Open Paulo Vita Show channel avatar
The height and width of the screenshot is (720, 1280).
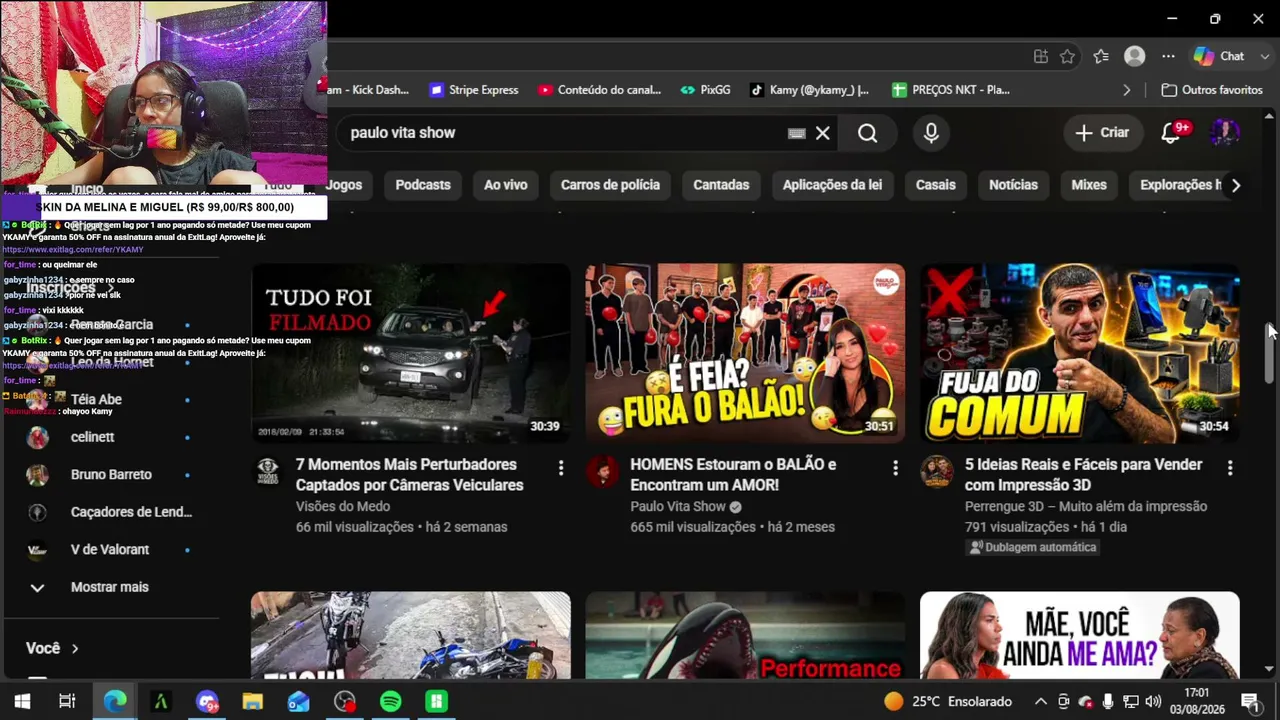click(x=602, y=471)
